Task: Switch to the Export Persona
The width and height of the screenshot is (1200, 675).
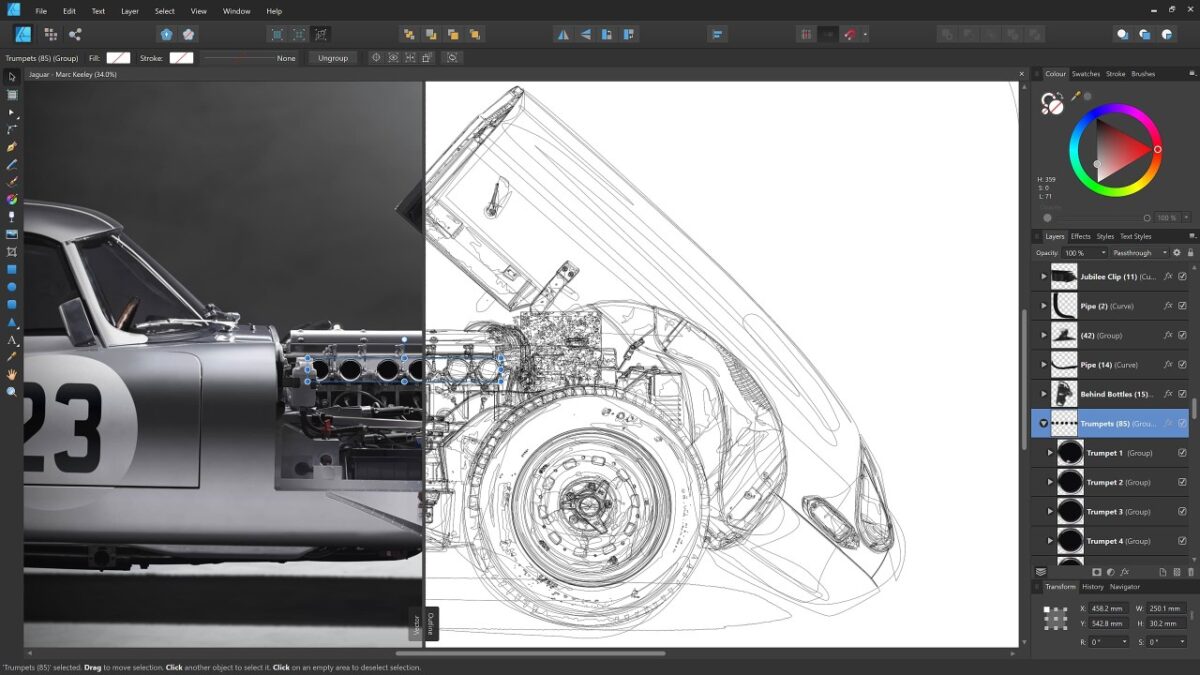Action: 75,34
